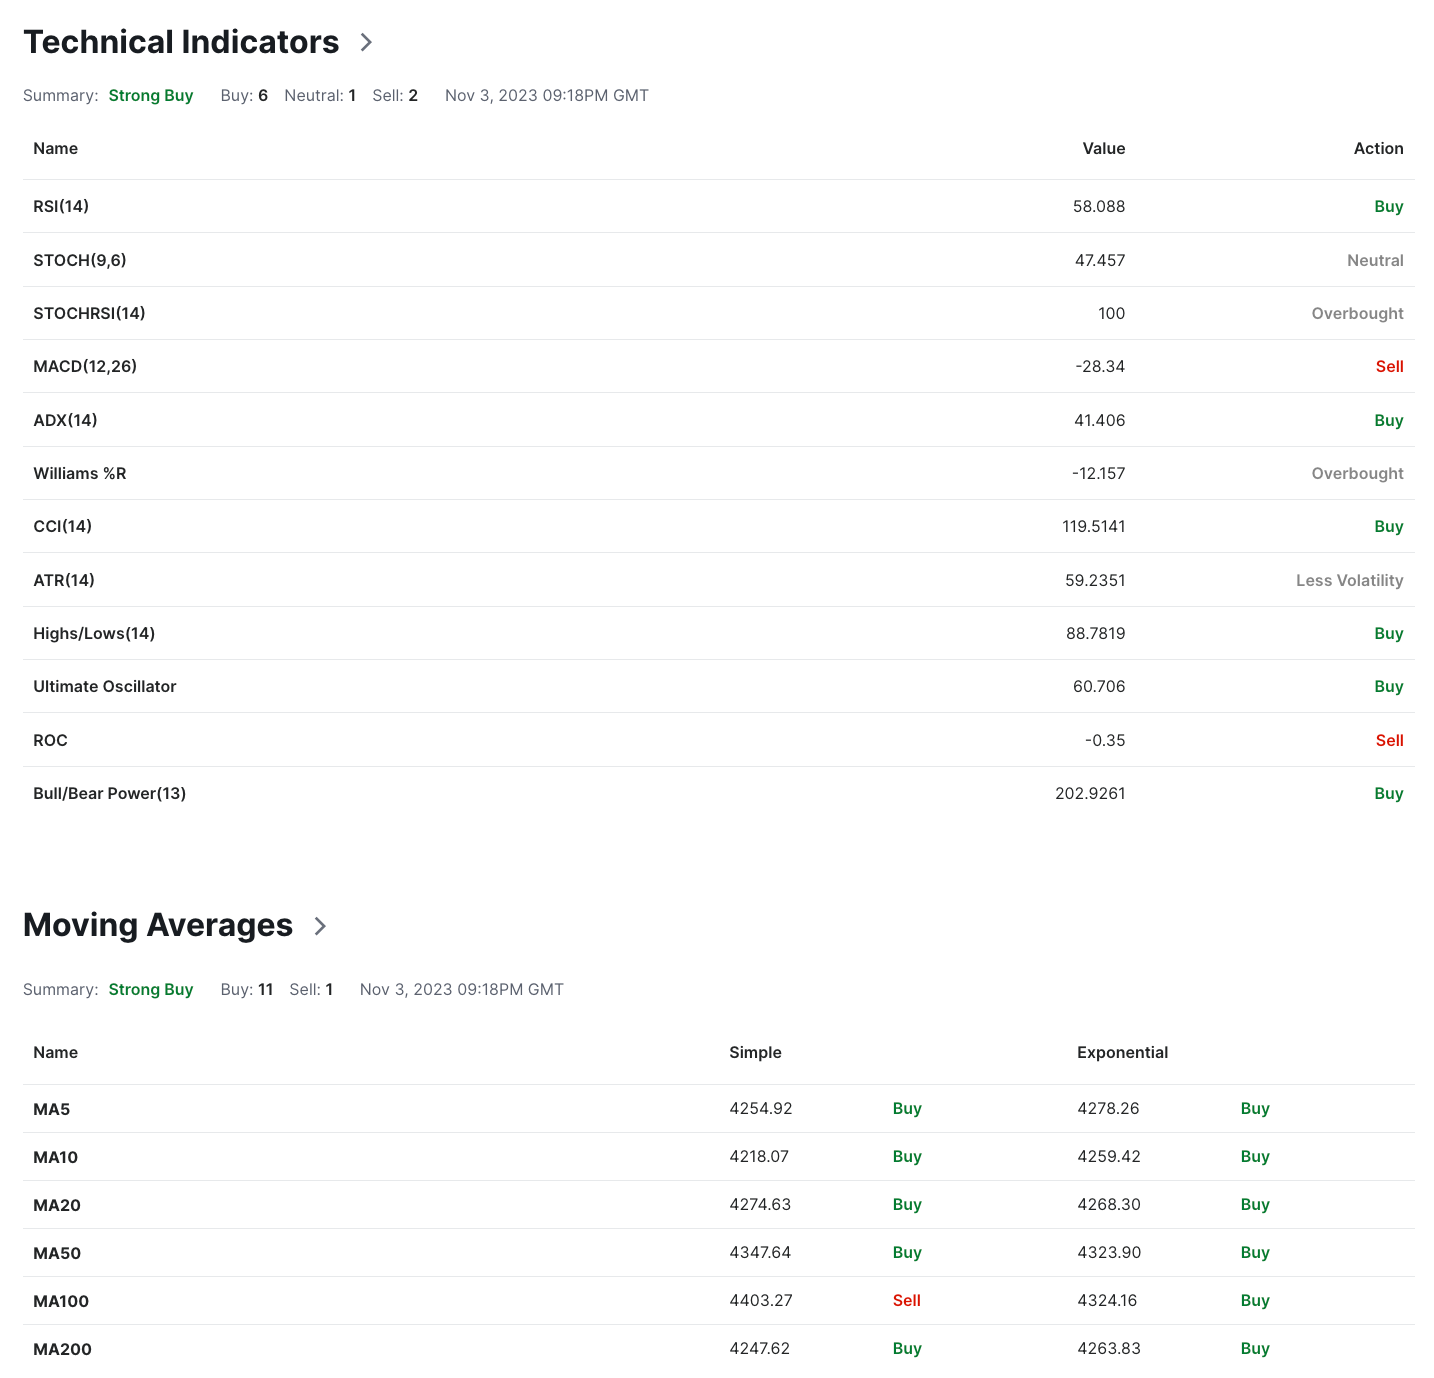Click the Less Volatility label for ATR(14)
Viewport: 1434px width, 1378px height.
(x=1349, y=580)
